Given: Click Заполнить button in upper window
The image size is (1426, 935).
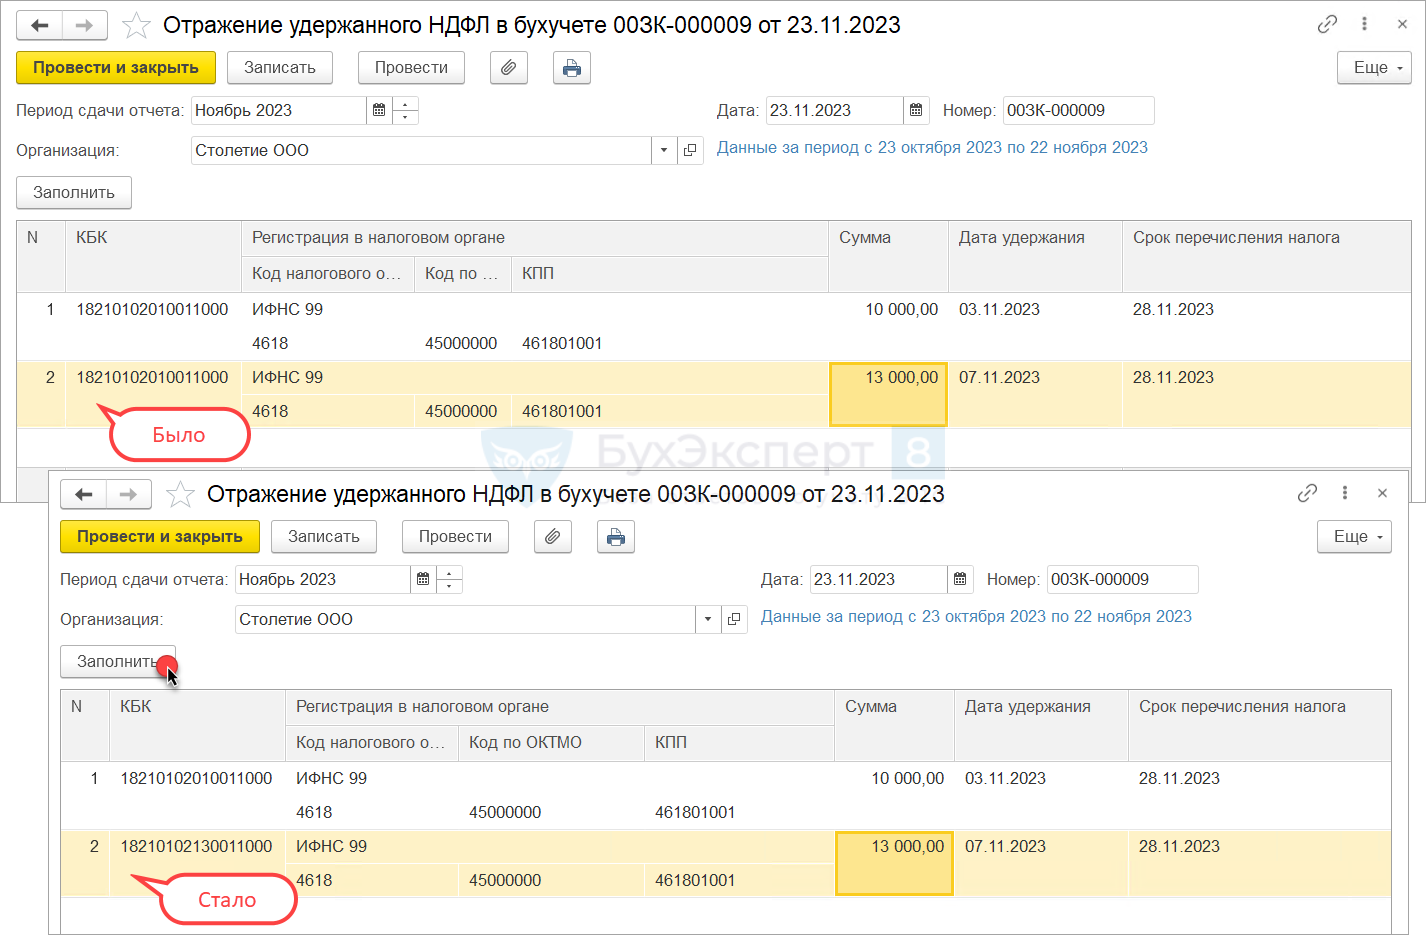Looking at the screenshot, I should pos(74,193).
